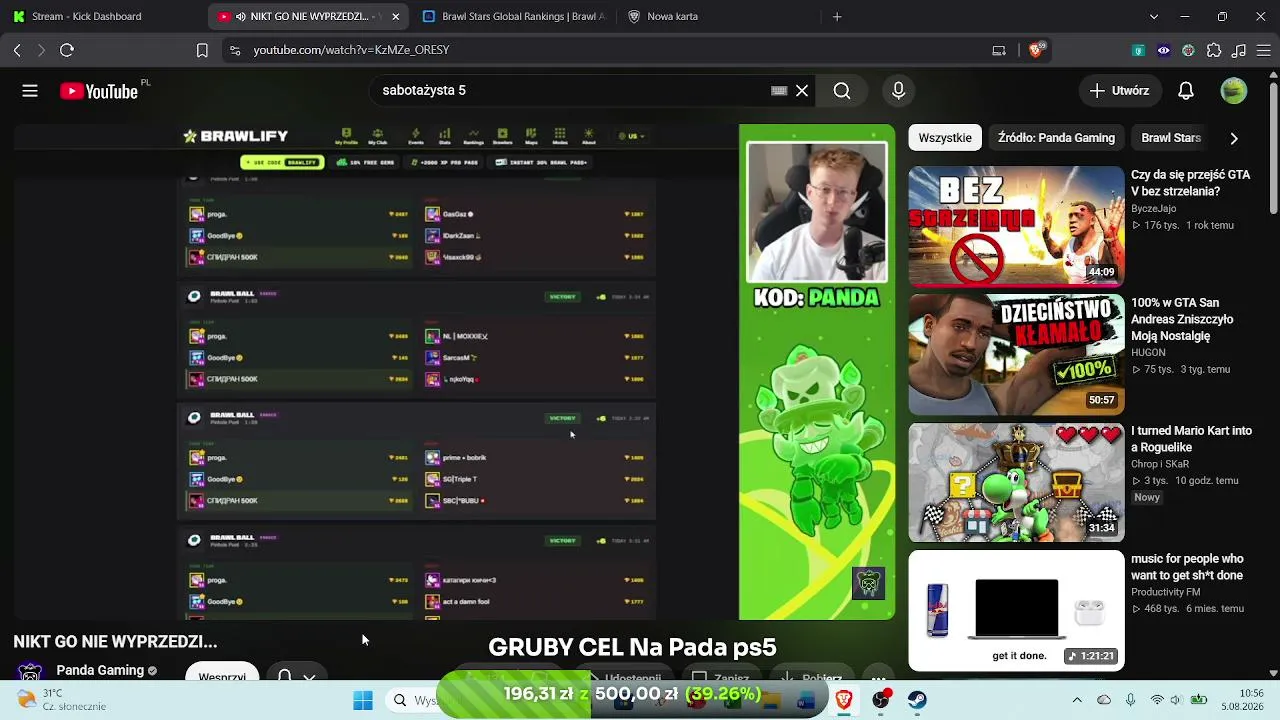The height and width of the screenshot is (720, 1280).
Task: Open the weather widget on the taskbar
Action: [60, 700]
